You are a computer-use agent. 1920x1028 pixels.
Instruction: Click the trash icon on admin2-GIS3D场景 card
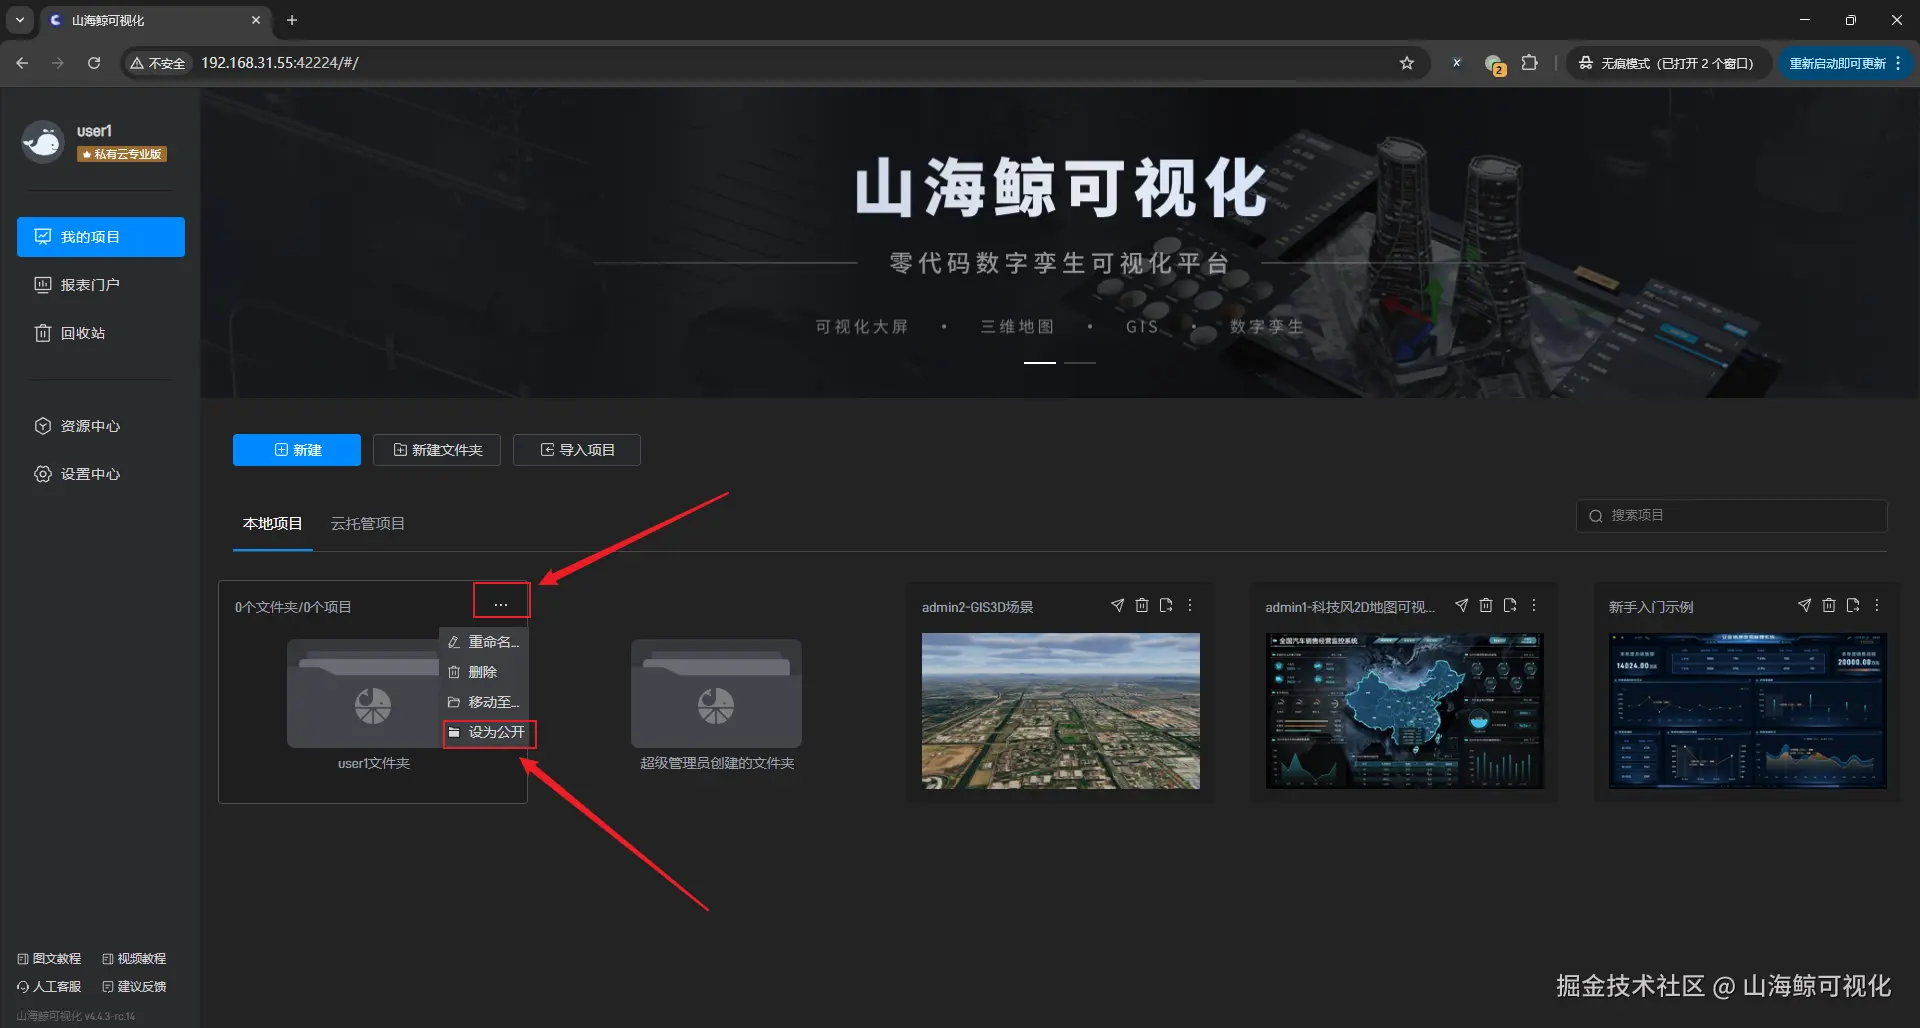[x=1142, y=606]
